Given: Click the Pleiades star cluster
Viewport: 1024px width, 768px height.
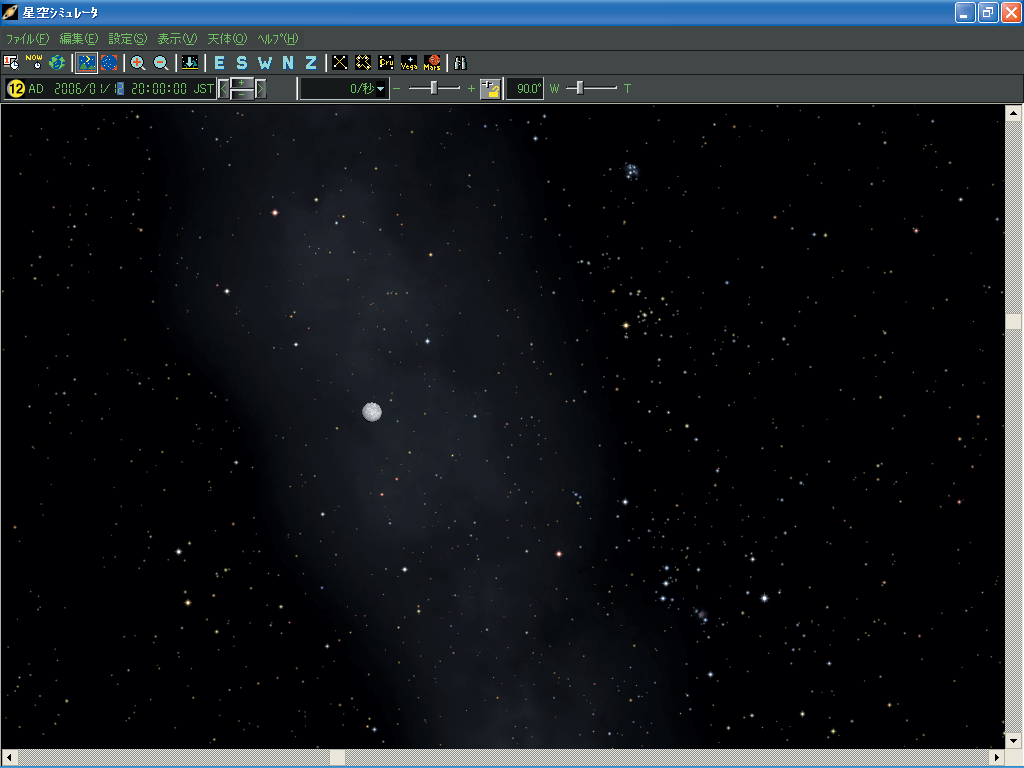Looking at the screenshot, I should [x=632, y=171].
